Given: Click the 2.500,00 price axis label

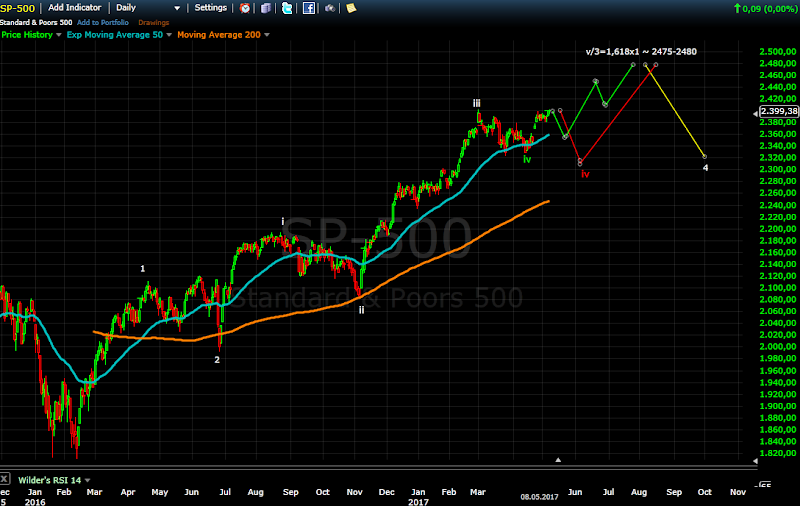Looking at the screenshot, I should [778, 52].
